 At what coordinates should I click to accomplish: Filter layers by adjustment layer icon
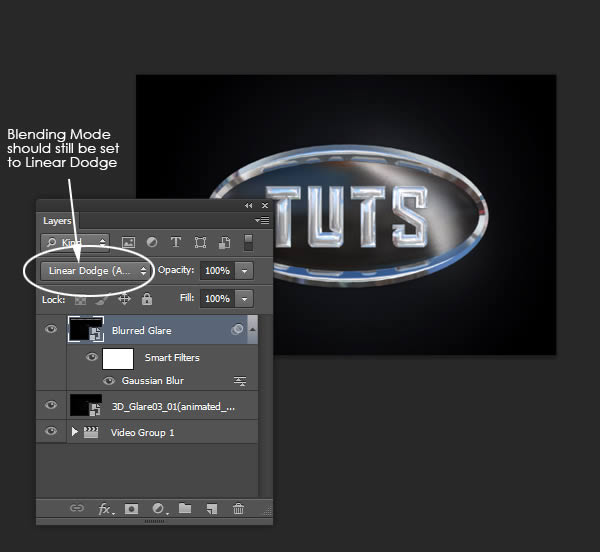(152, 242)
